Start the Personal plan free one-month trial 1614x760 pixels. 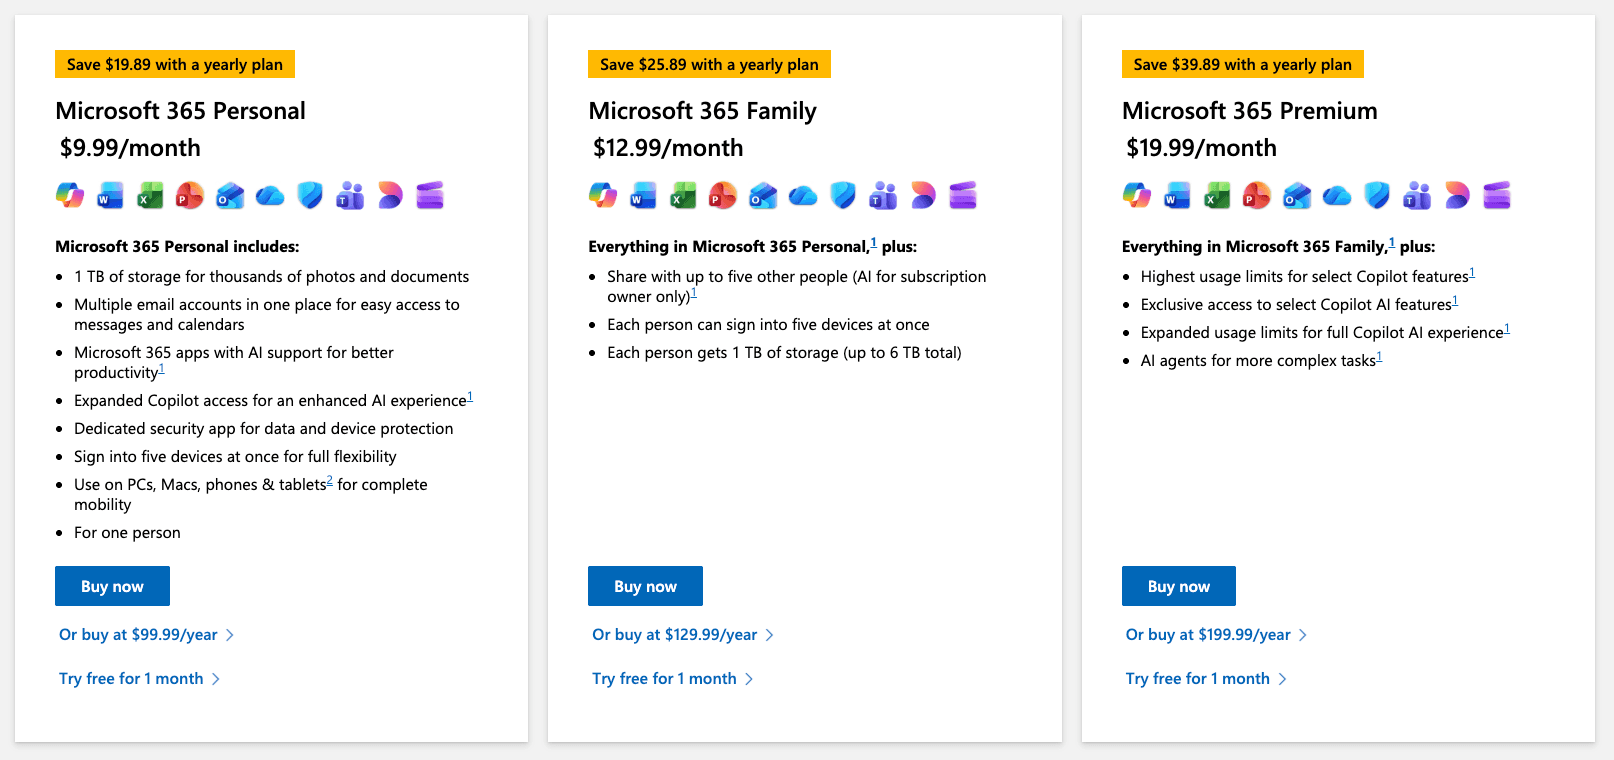pos(131,679)
